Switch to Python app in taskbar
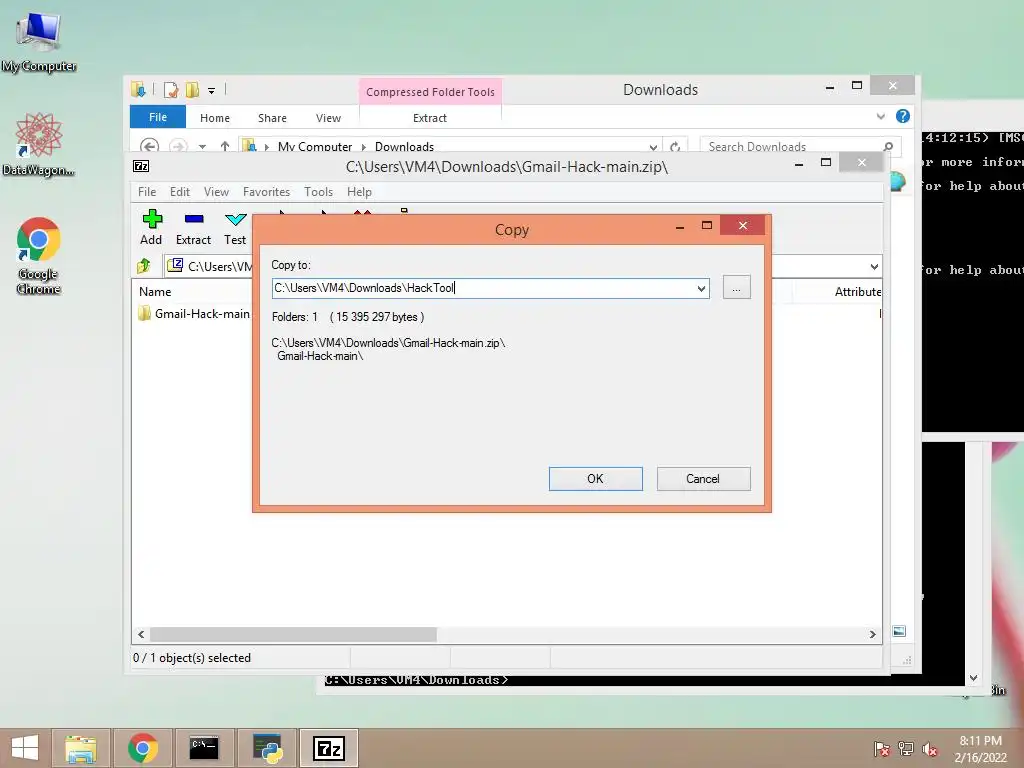 point(268,748)
